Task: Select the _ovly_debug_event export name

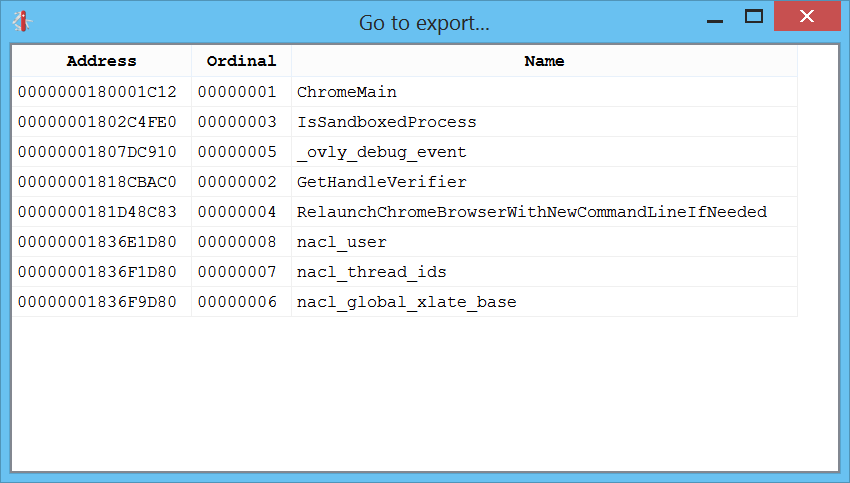Action: [x=382, y=152]
